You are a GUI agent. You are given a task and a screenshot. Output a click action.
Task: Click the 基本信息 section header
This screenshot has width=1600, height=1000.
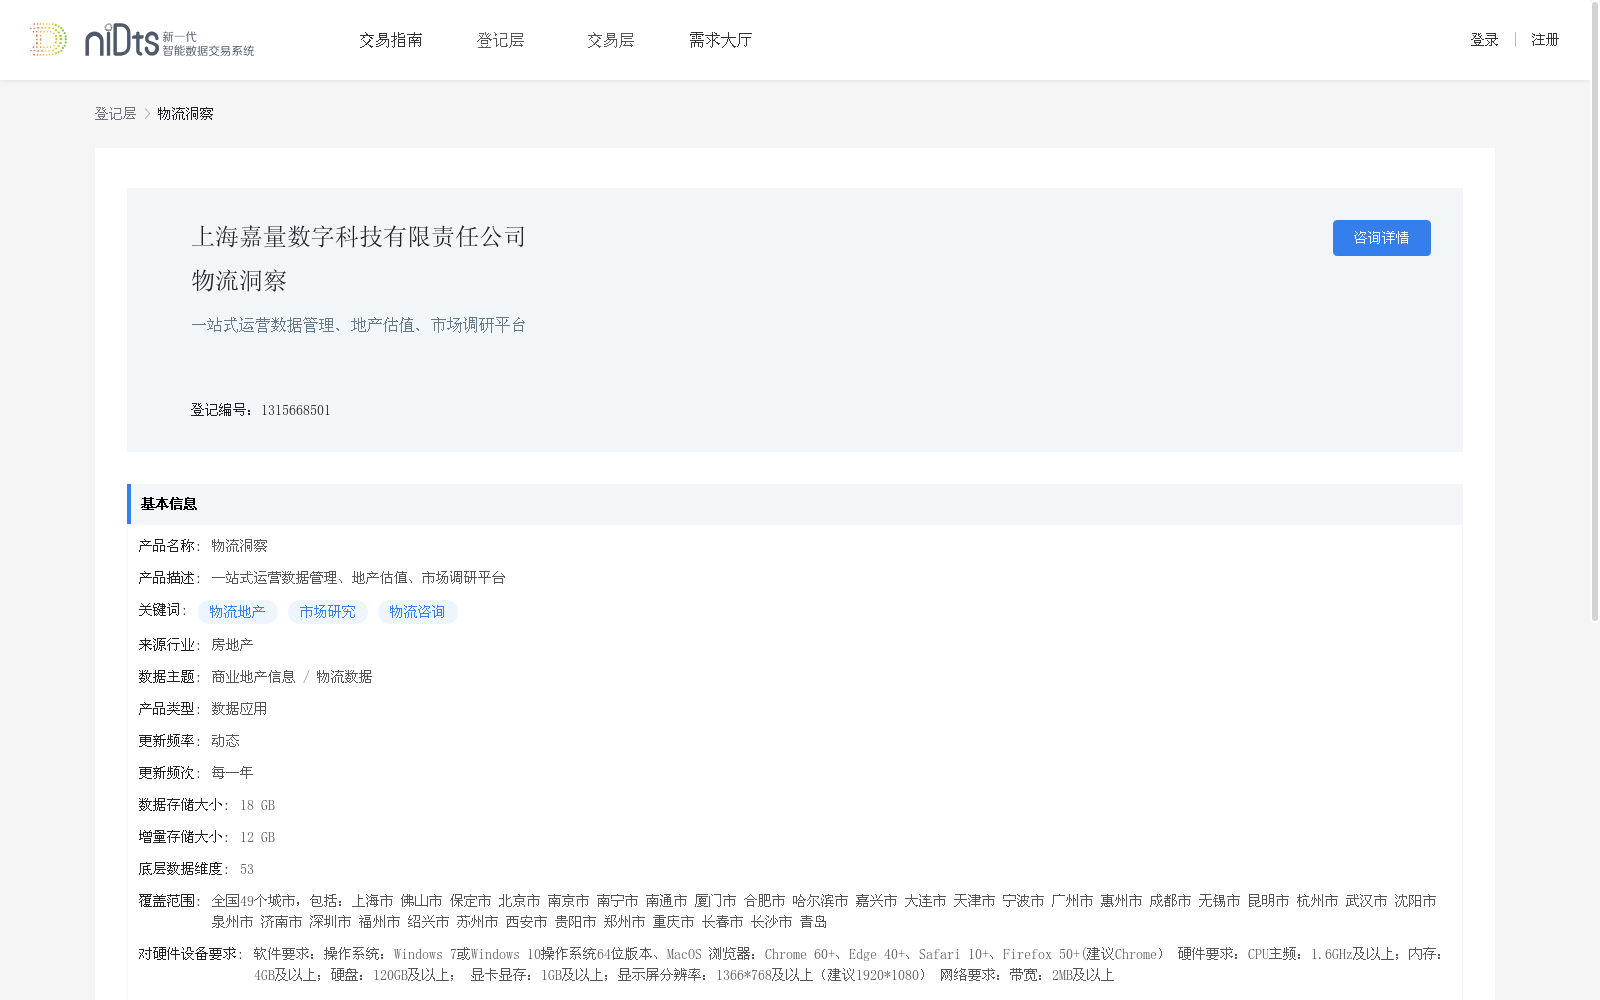795,504
